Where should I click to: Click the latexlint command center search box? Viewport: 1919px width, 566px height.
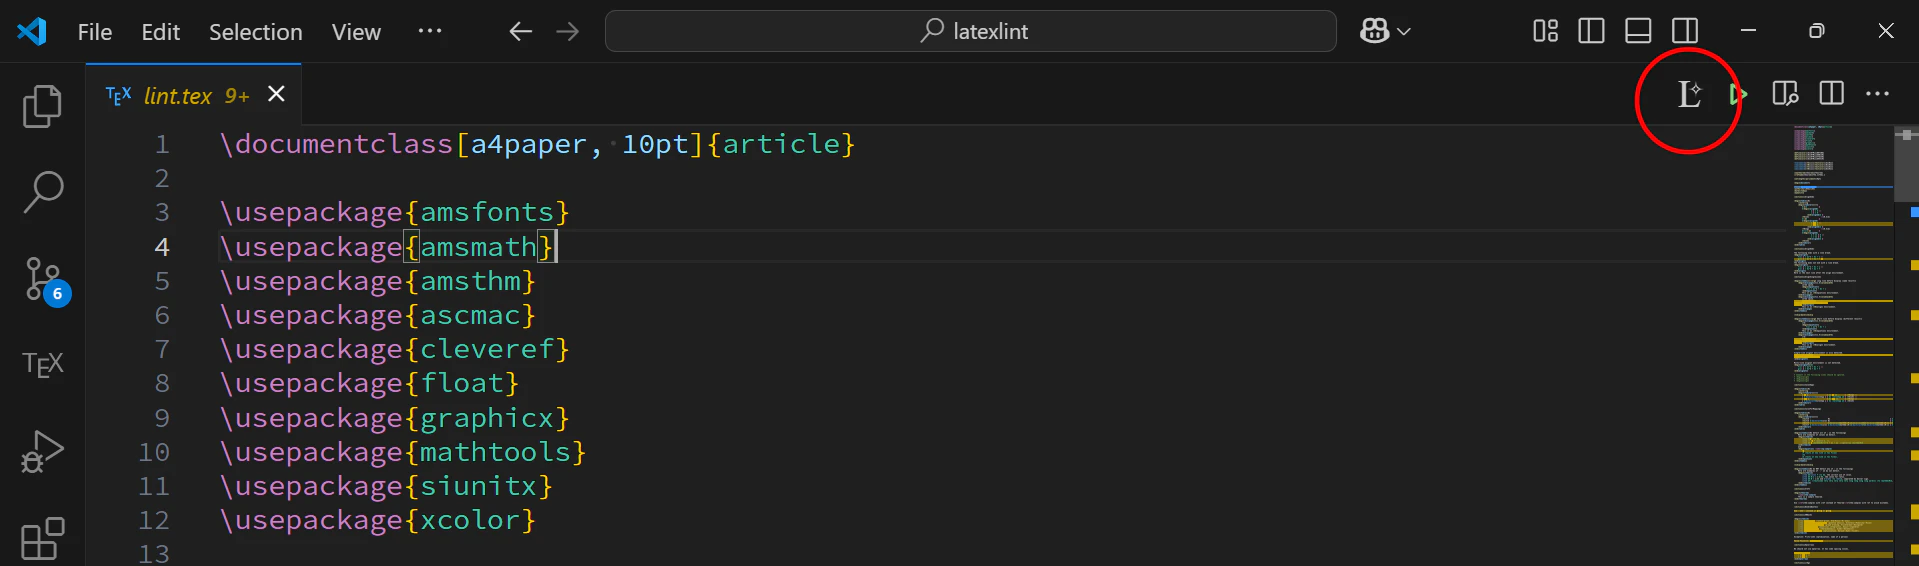[x=970, y=31]
